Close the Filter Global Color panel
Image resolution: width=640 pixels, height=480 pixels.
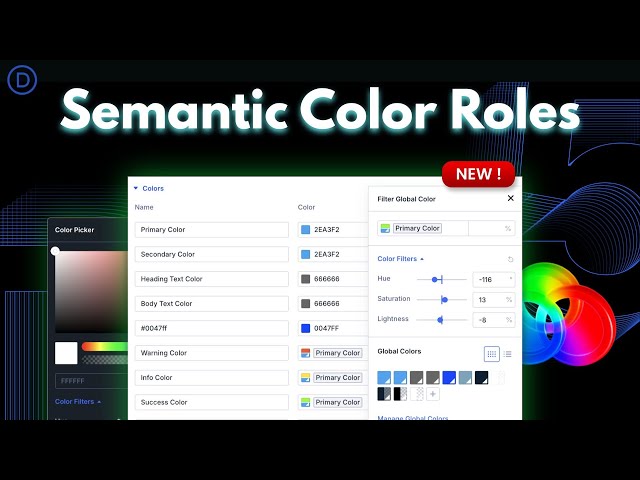coord(510,198)
